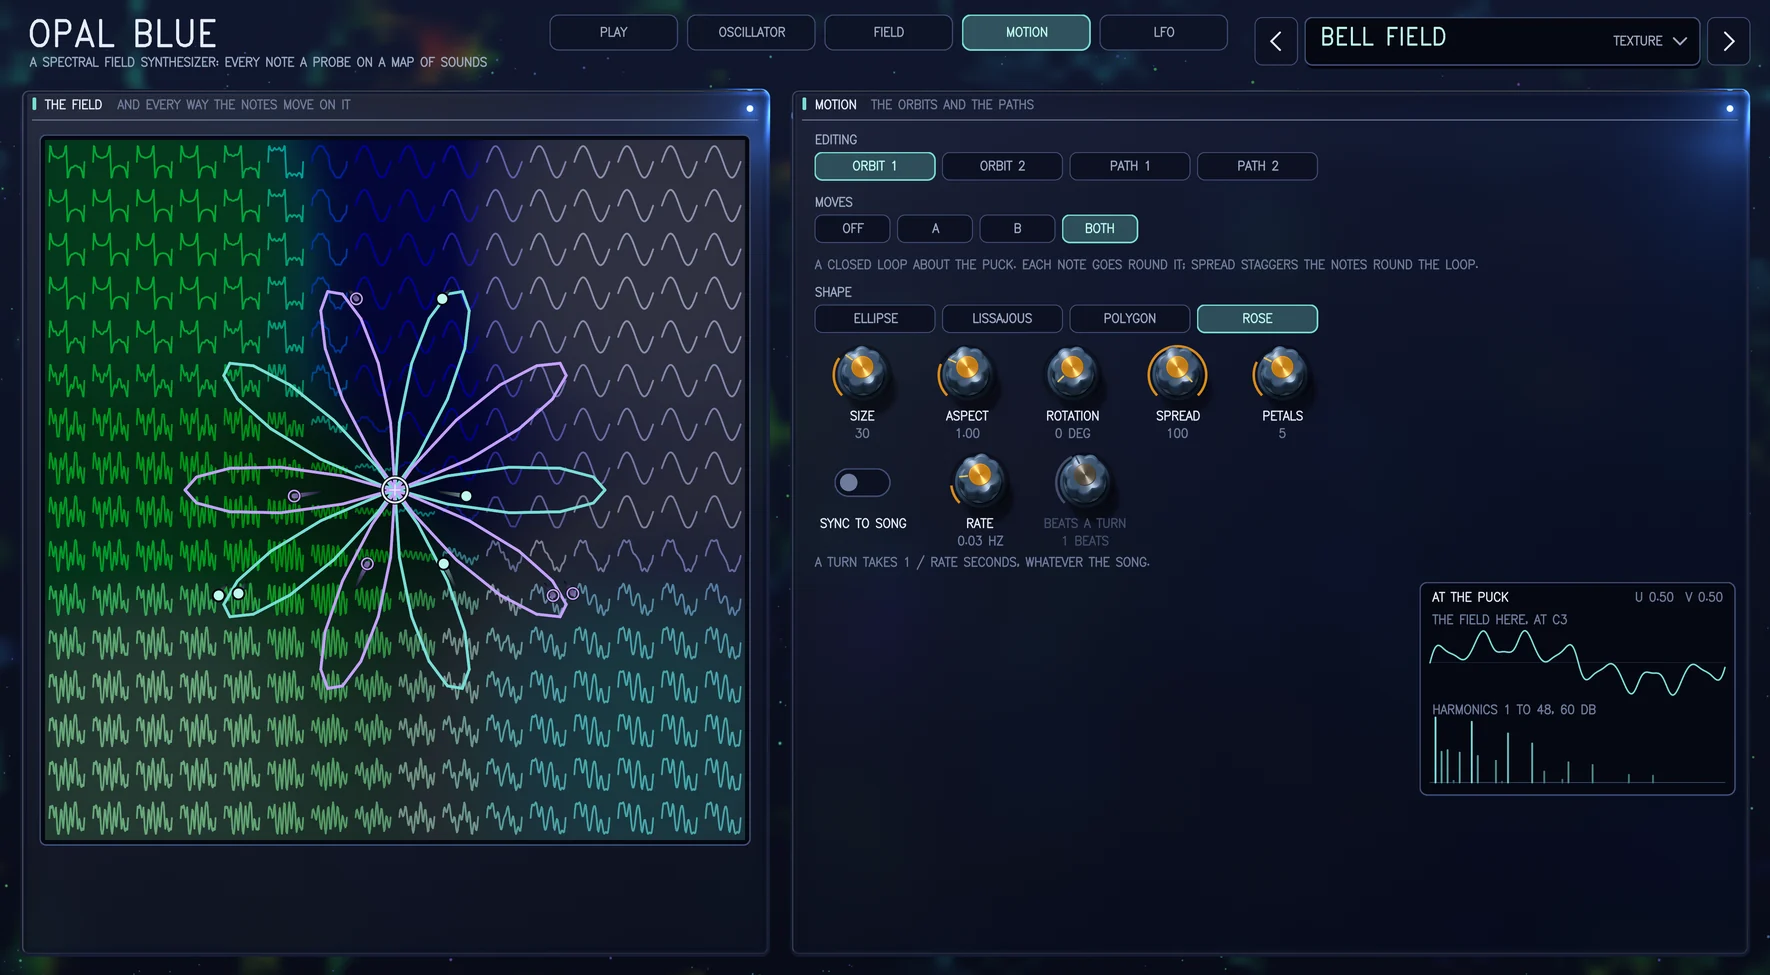Switch to the OSCILLATOR tab
The width and height of the screenshot is (1770, 975).
(x=751, y=32)
